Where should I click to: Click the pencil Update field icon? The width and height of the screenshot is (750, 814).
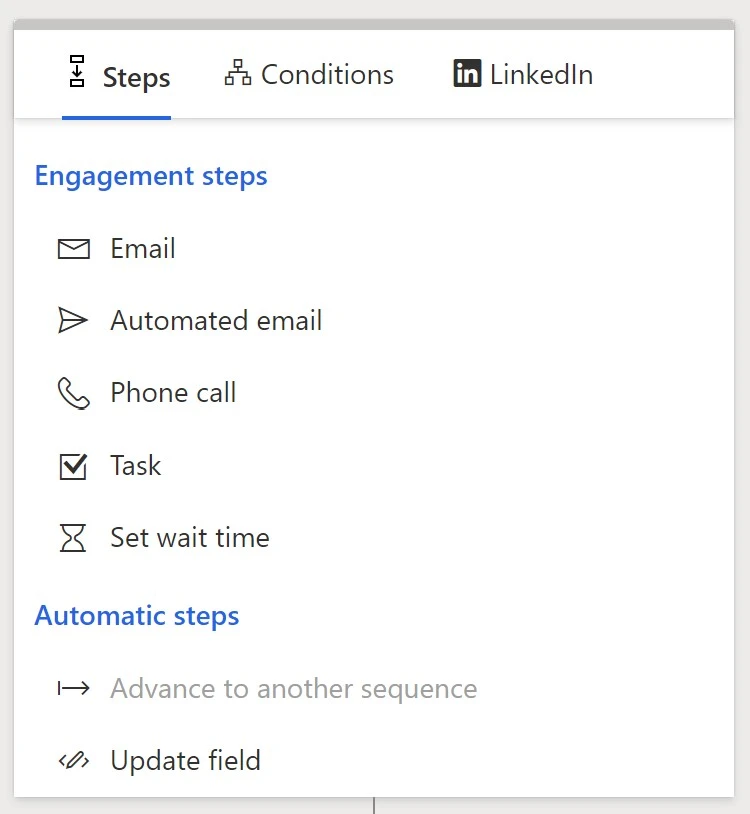point(74,761)
